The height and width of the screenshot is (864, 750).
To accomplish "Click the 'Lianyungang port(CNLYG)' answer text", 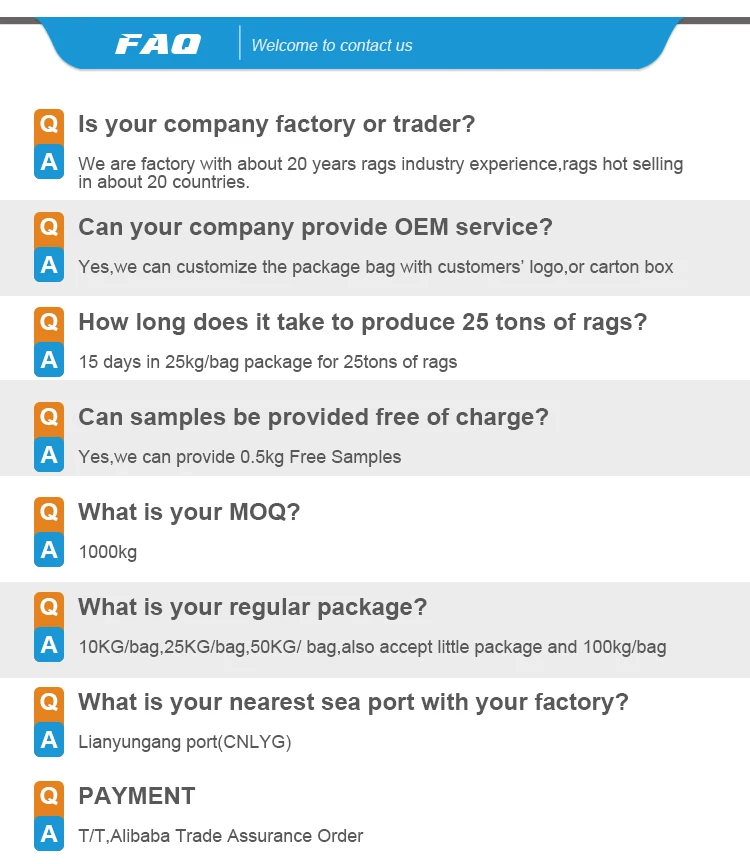I will [x=185, y=741].
